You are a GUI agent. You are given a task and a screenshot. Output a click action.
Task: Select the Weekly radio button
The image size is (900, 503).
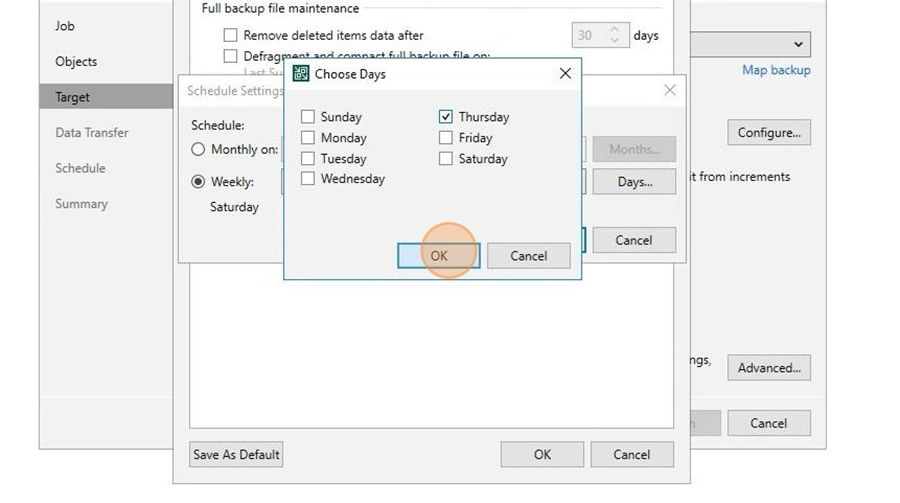pyautogui.click(x=198, y=181)
